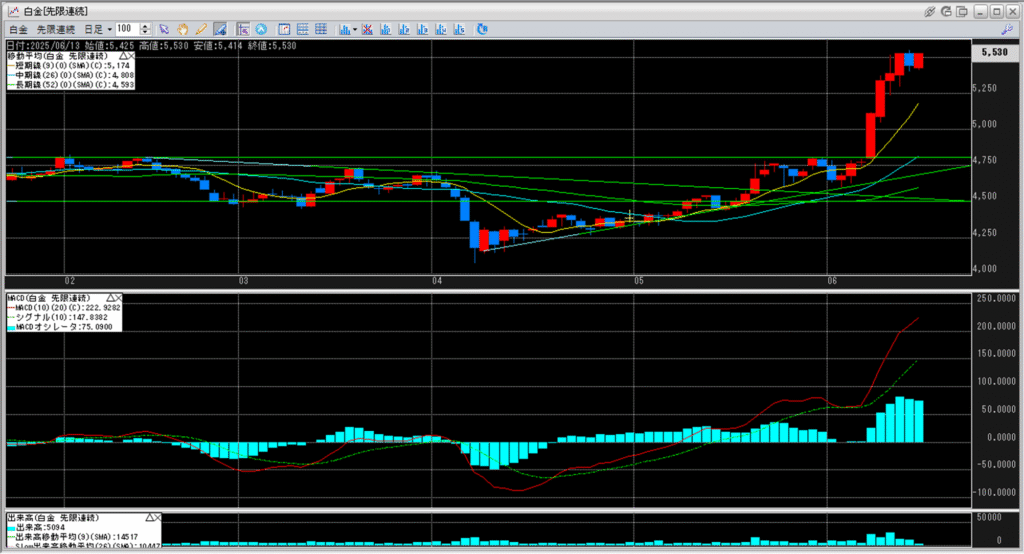
Task: Open the 白金 symbol menu
Action: pyautogui.click(x=18, y=29)
